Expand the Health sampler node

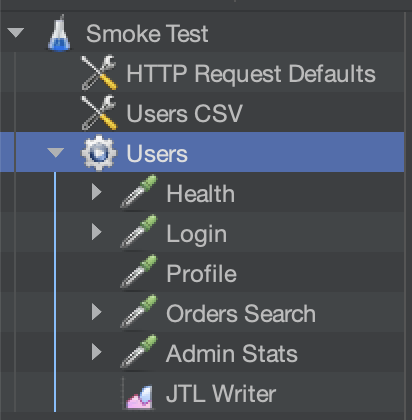[97, 192]
